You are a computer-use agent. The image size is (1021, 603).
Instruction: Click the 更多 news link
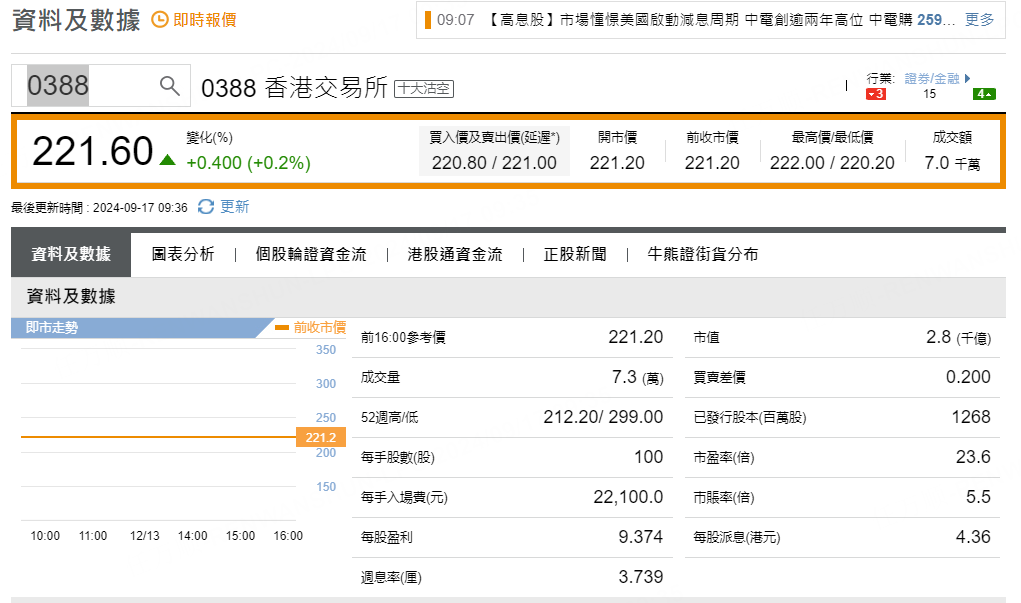(x=979, y=20)
